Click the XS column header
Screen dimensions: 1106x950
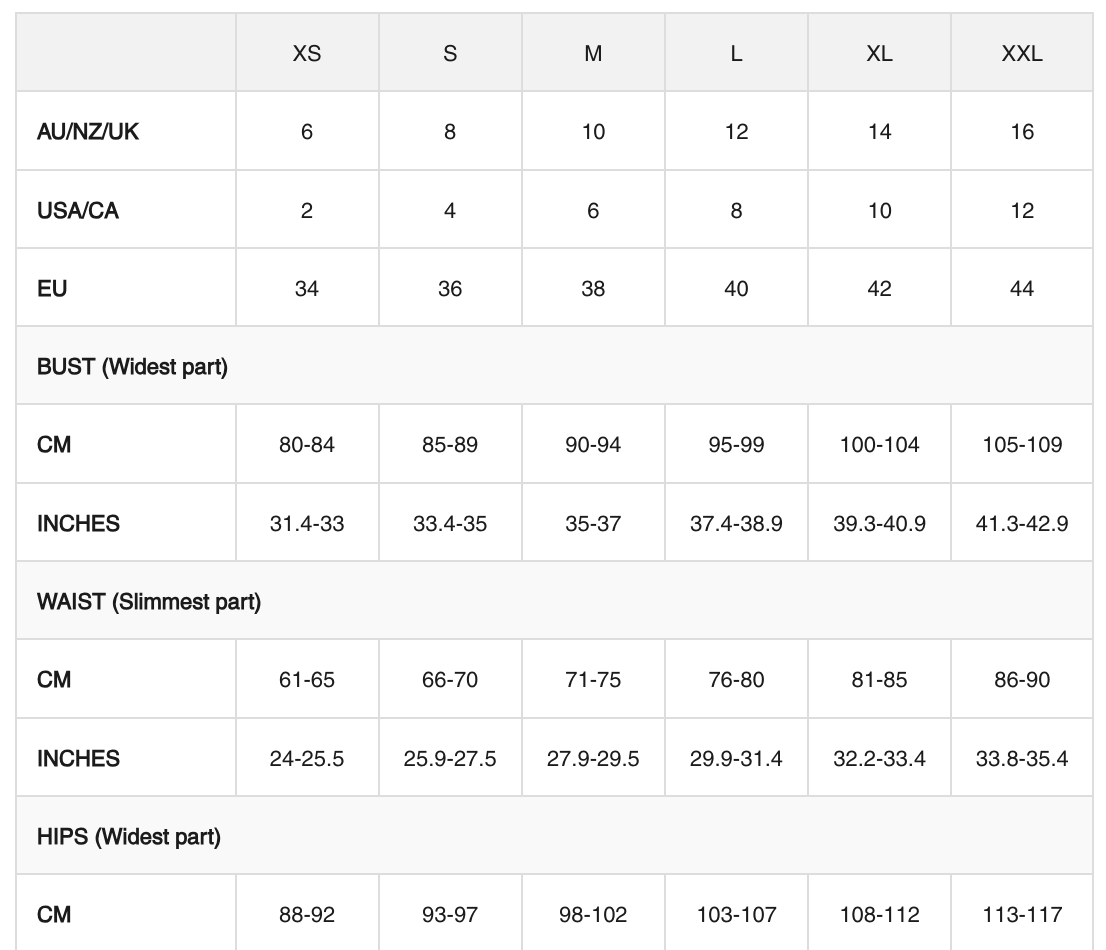(x=307, y=54)
